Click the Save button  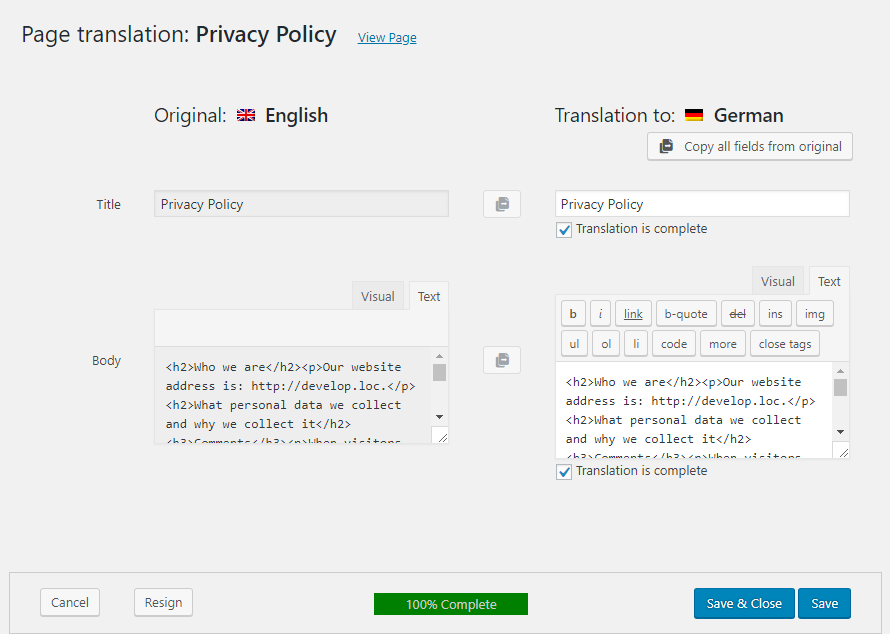pyautogui.click(x=824, y=603)
